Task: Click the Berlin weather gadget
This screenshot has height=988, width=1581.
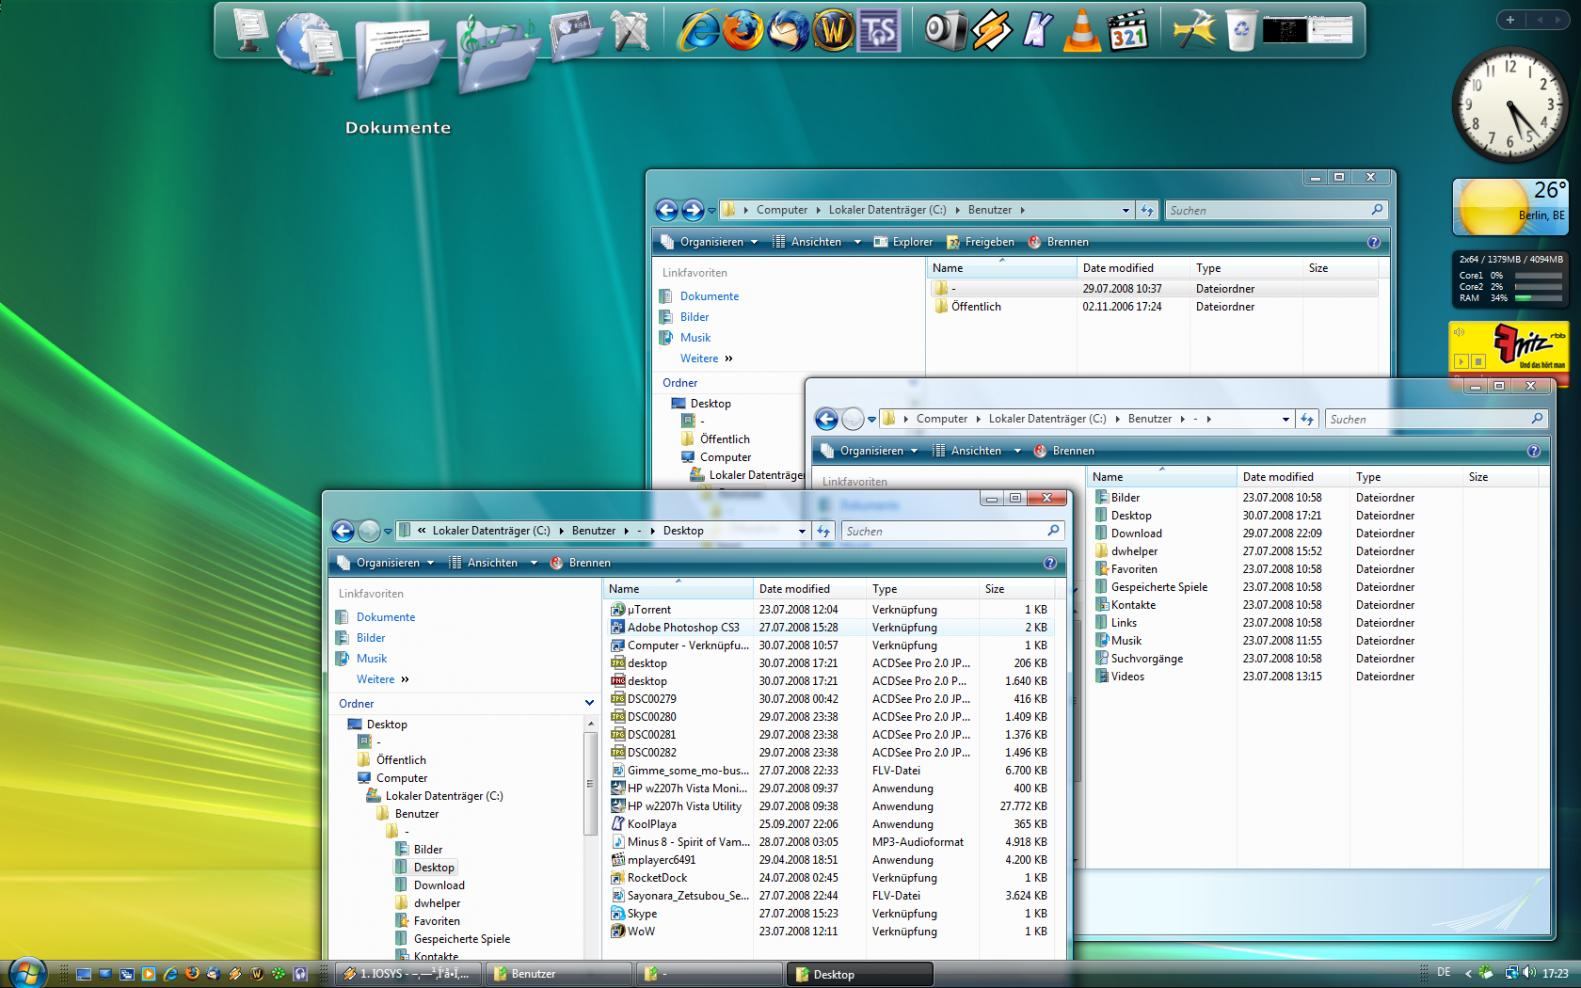Action: 1510,206
